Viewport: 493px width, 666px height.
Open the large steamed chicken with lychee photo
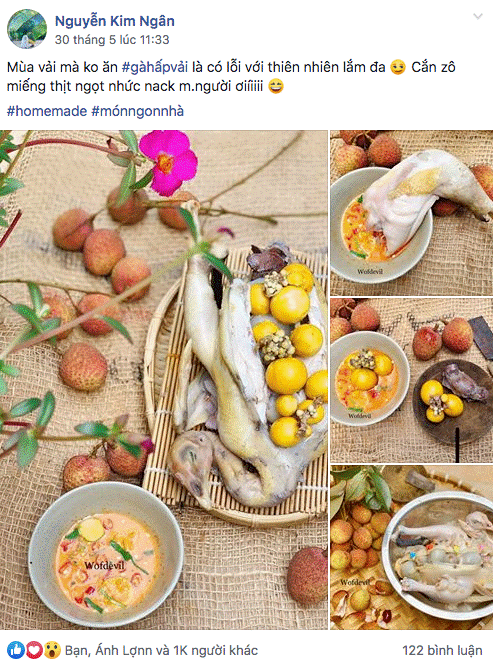coord(164,380)
